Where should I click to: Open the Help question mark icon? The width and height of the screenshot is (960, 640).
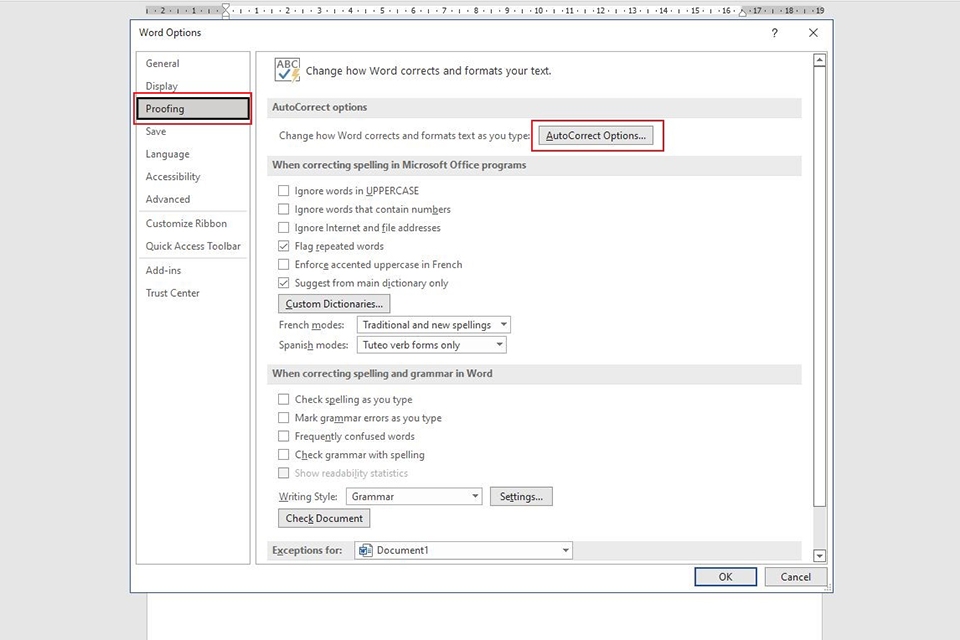coord(774,33)
